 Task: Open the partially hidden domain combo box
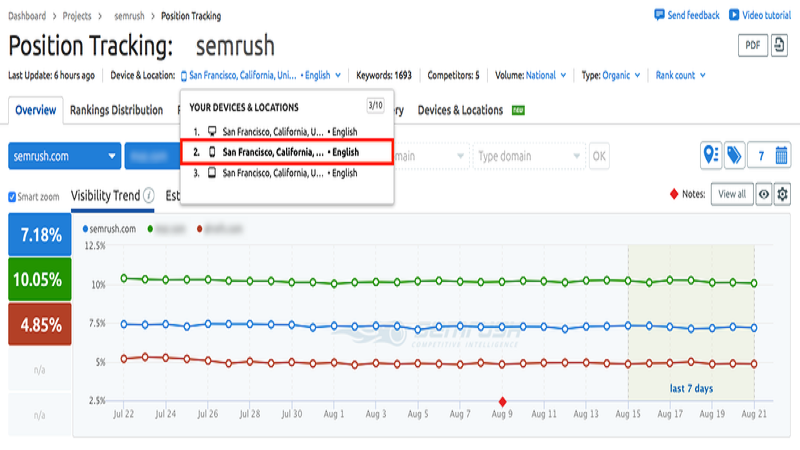[430, 156]
